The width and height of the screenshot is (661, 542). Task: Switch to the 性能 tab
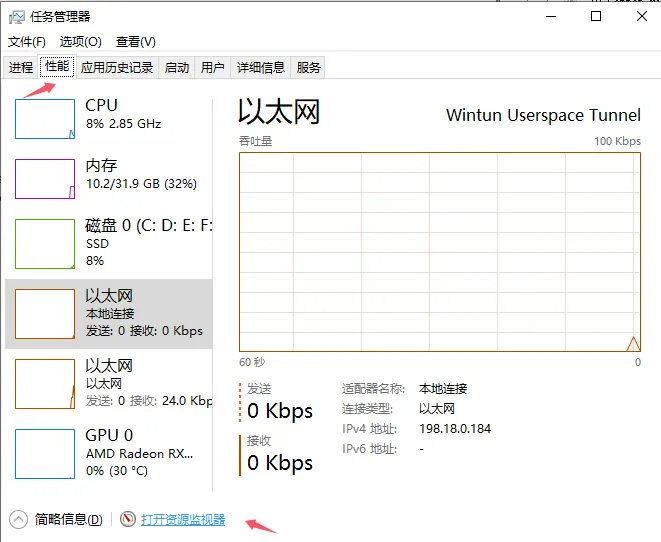(x=57, y=66)
